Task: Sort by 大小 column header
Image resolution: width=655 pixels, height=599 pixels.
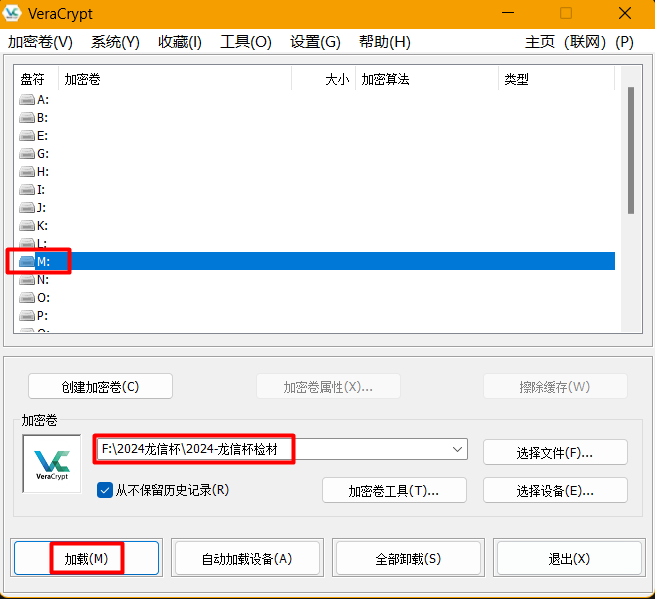Action: [324, 79]
